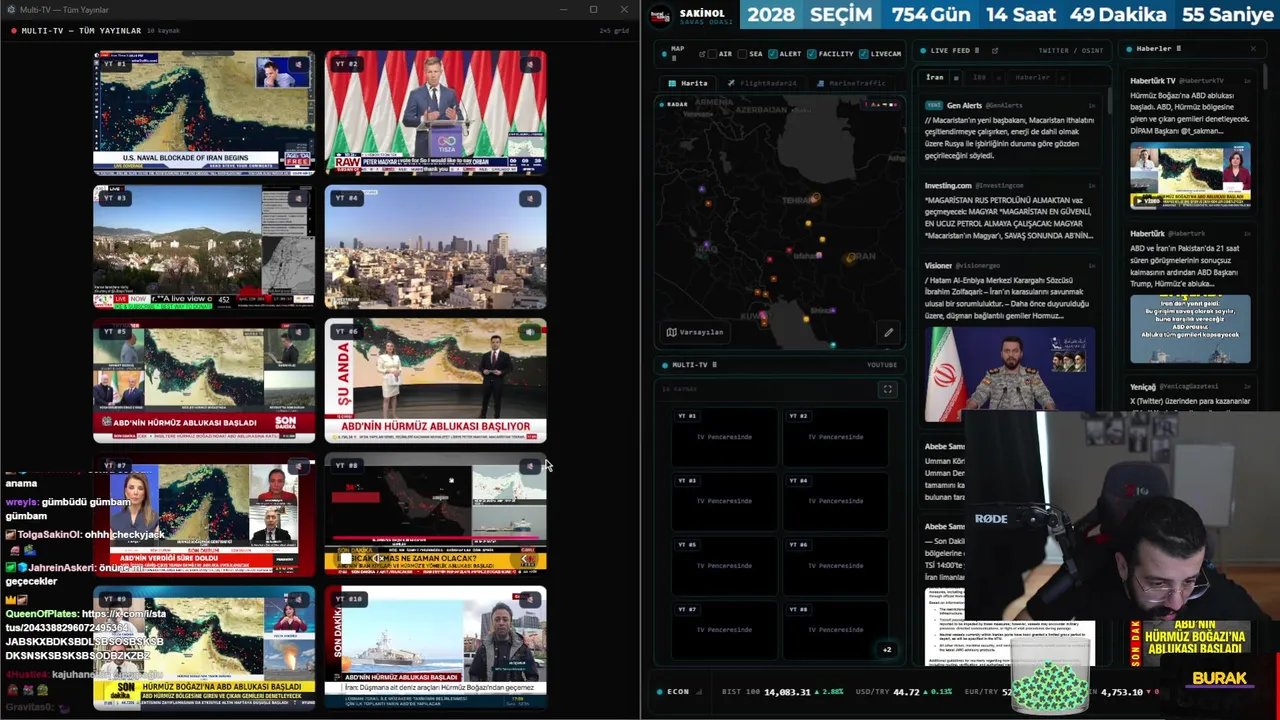The width and height of the screenshot is (1280, 720).
Task: Maximize the Multi-TV window
Action: (x=593, y=10)
